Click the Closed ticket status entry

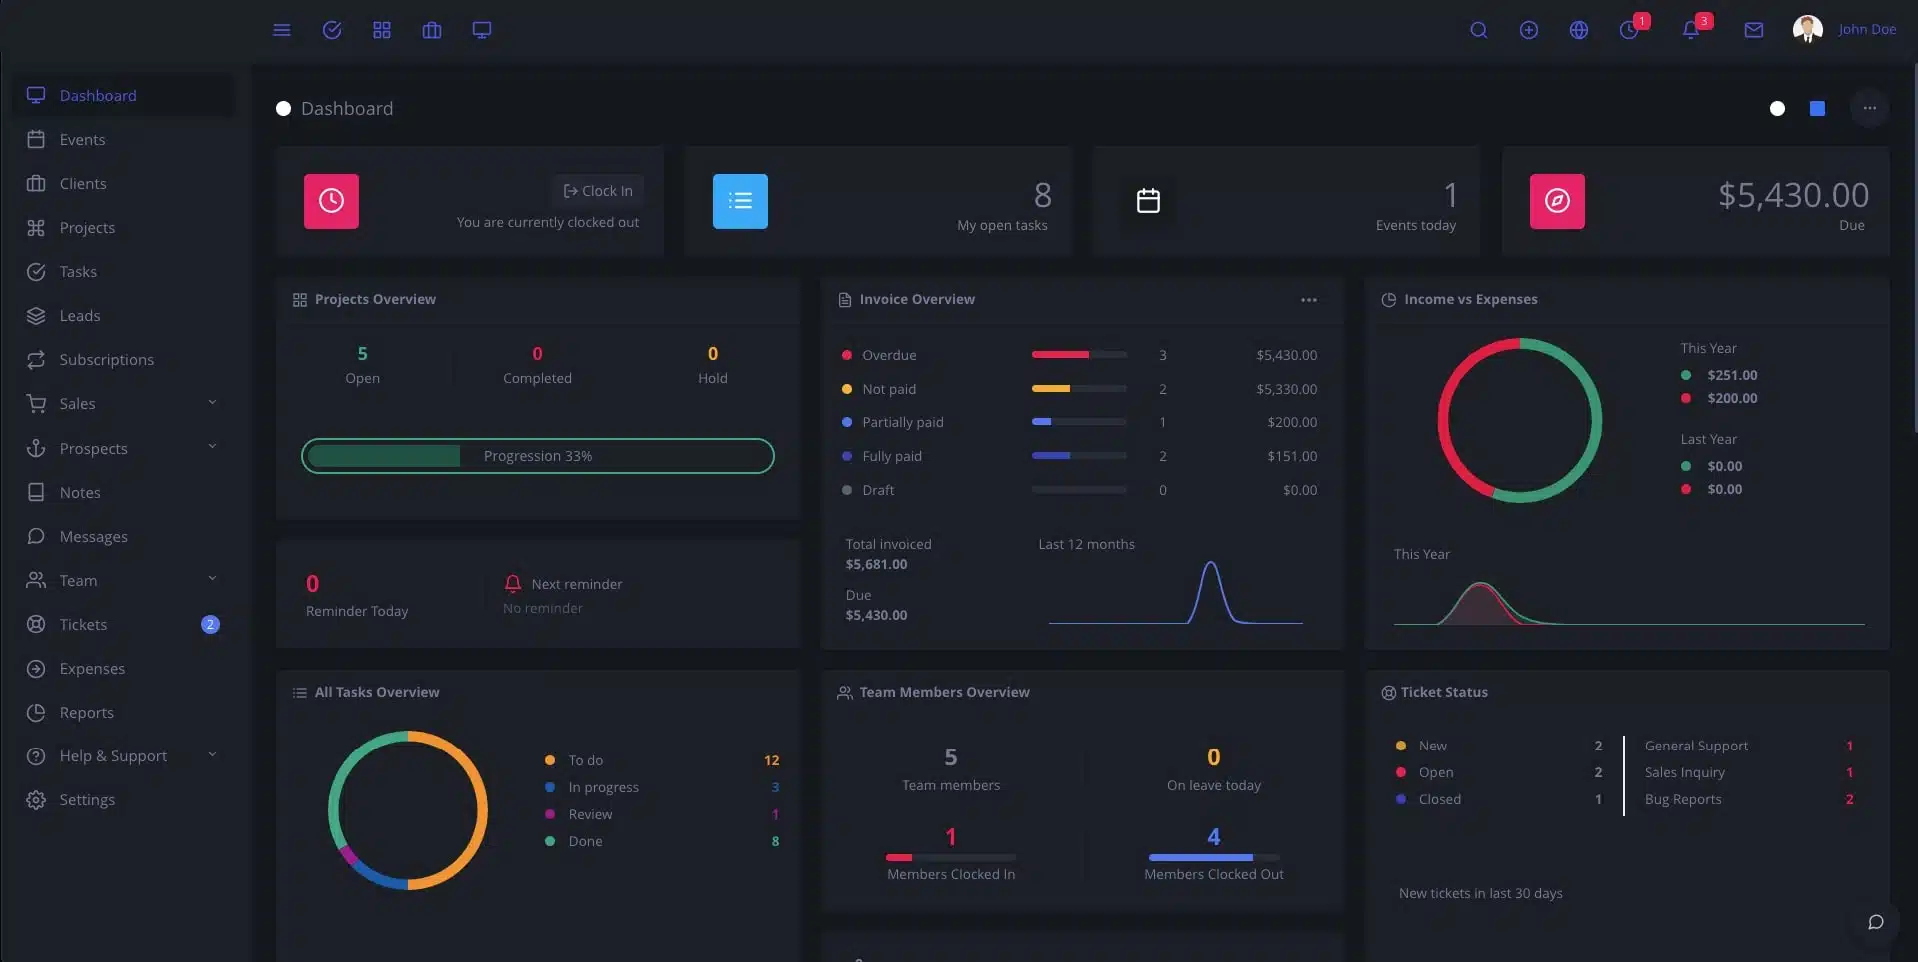click(x=1440, y=799)
